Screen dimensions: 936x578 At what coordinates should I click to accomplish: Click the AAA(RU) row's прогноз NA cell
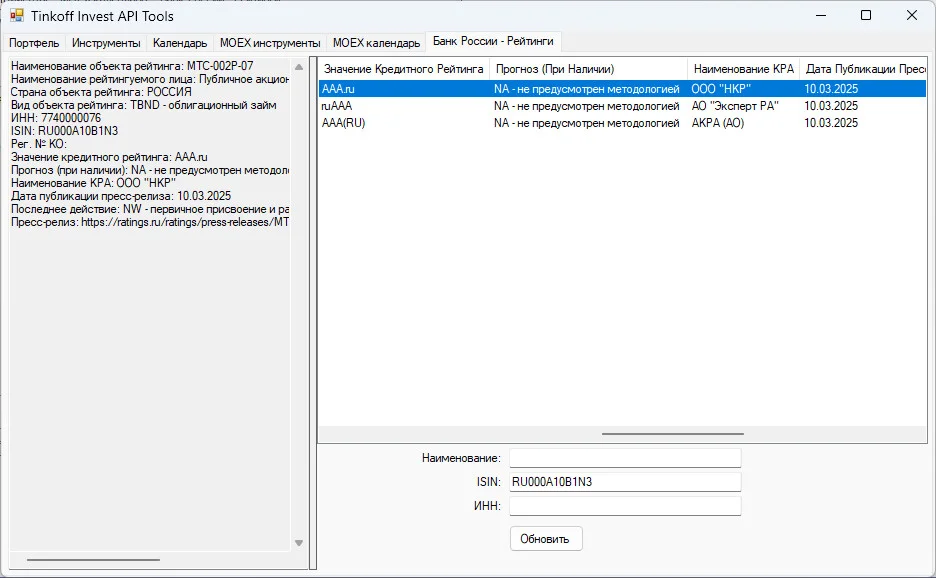[587, 123]
